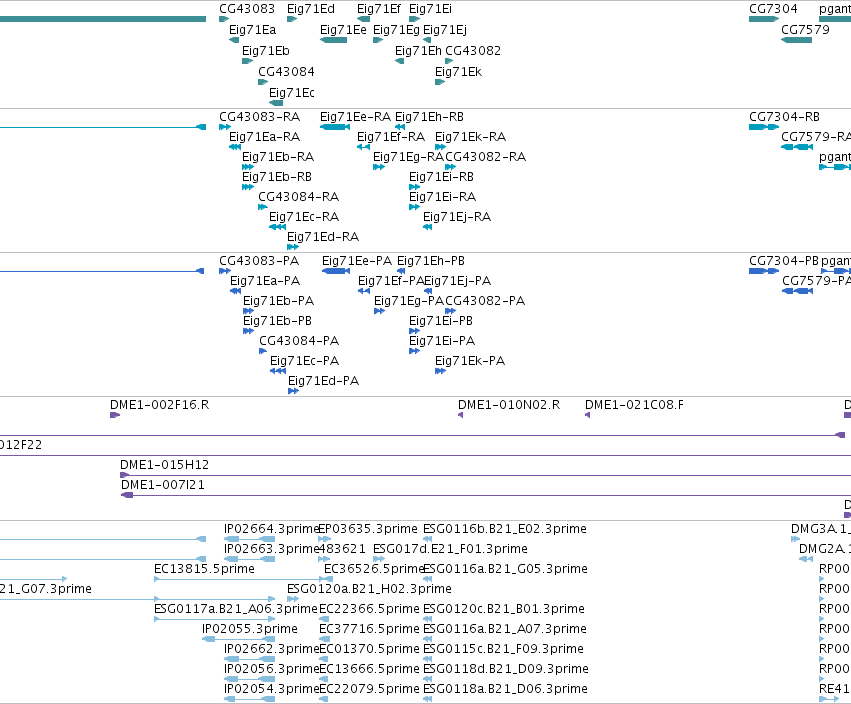Click the CG43082-PA protein label
Viewport: 851px width, 704px height.
pos(485,301)
